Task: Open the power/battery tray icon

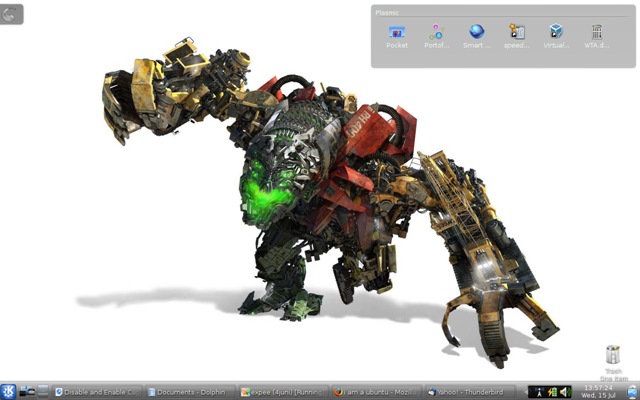Action: click(x=552, y=392)
